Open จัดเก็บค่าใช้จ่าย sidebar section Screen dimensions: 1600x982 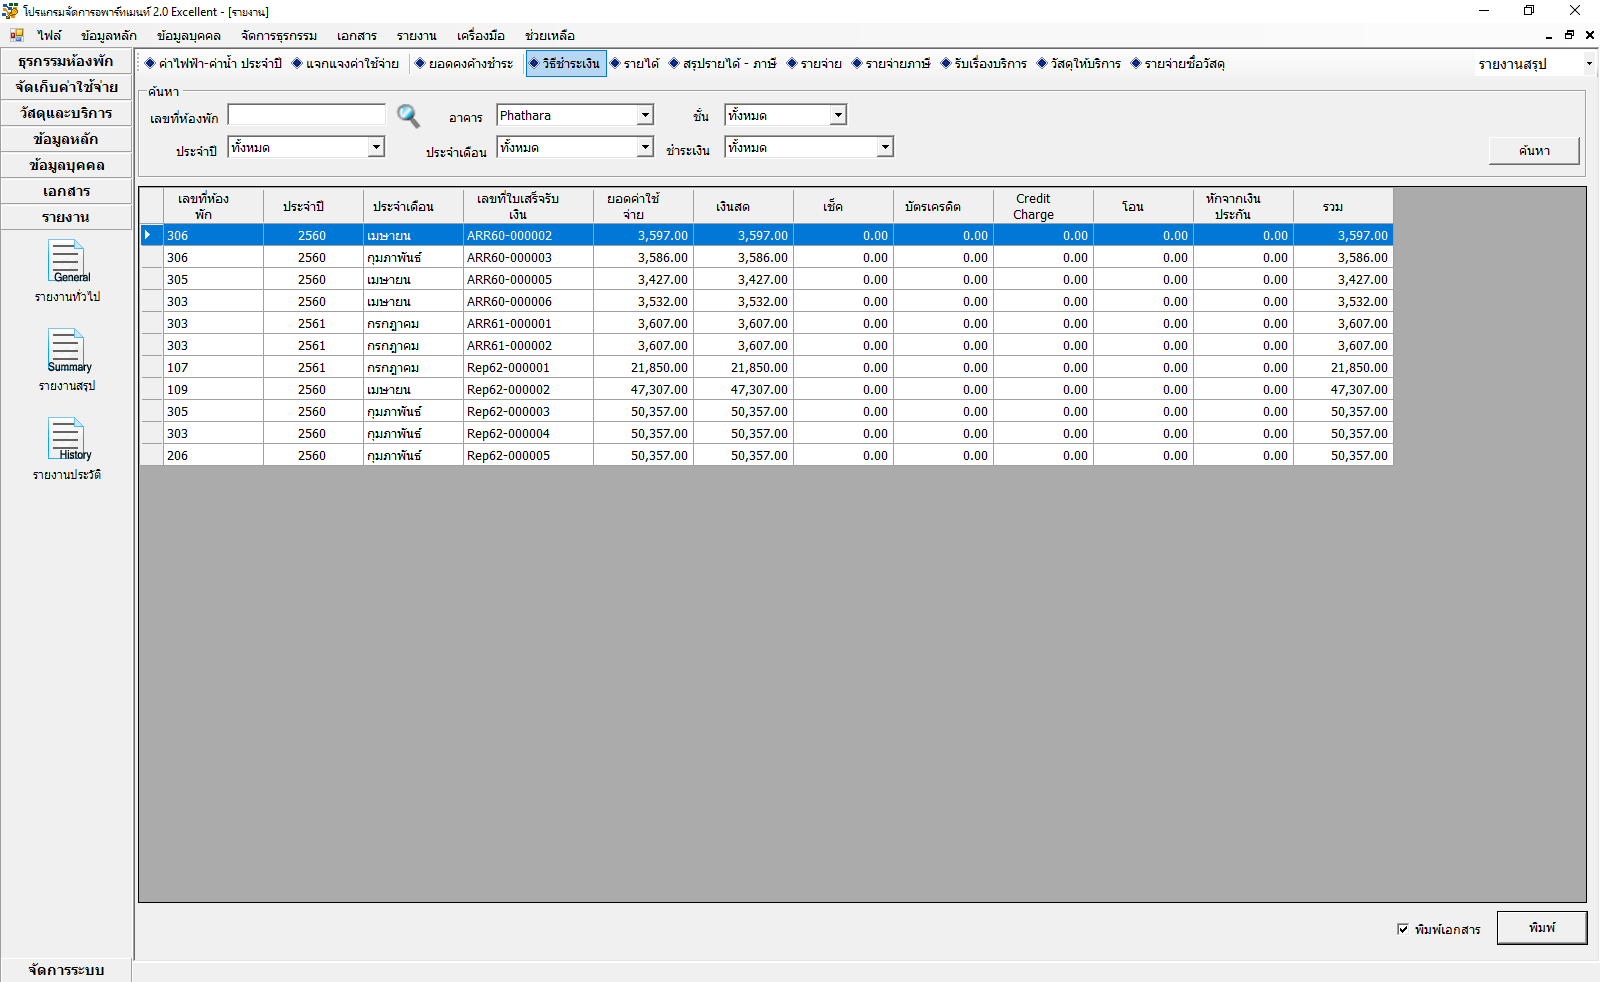(66, 87)
